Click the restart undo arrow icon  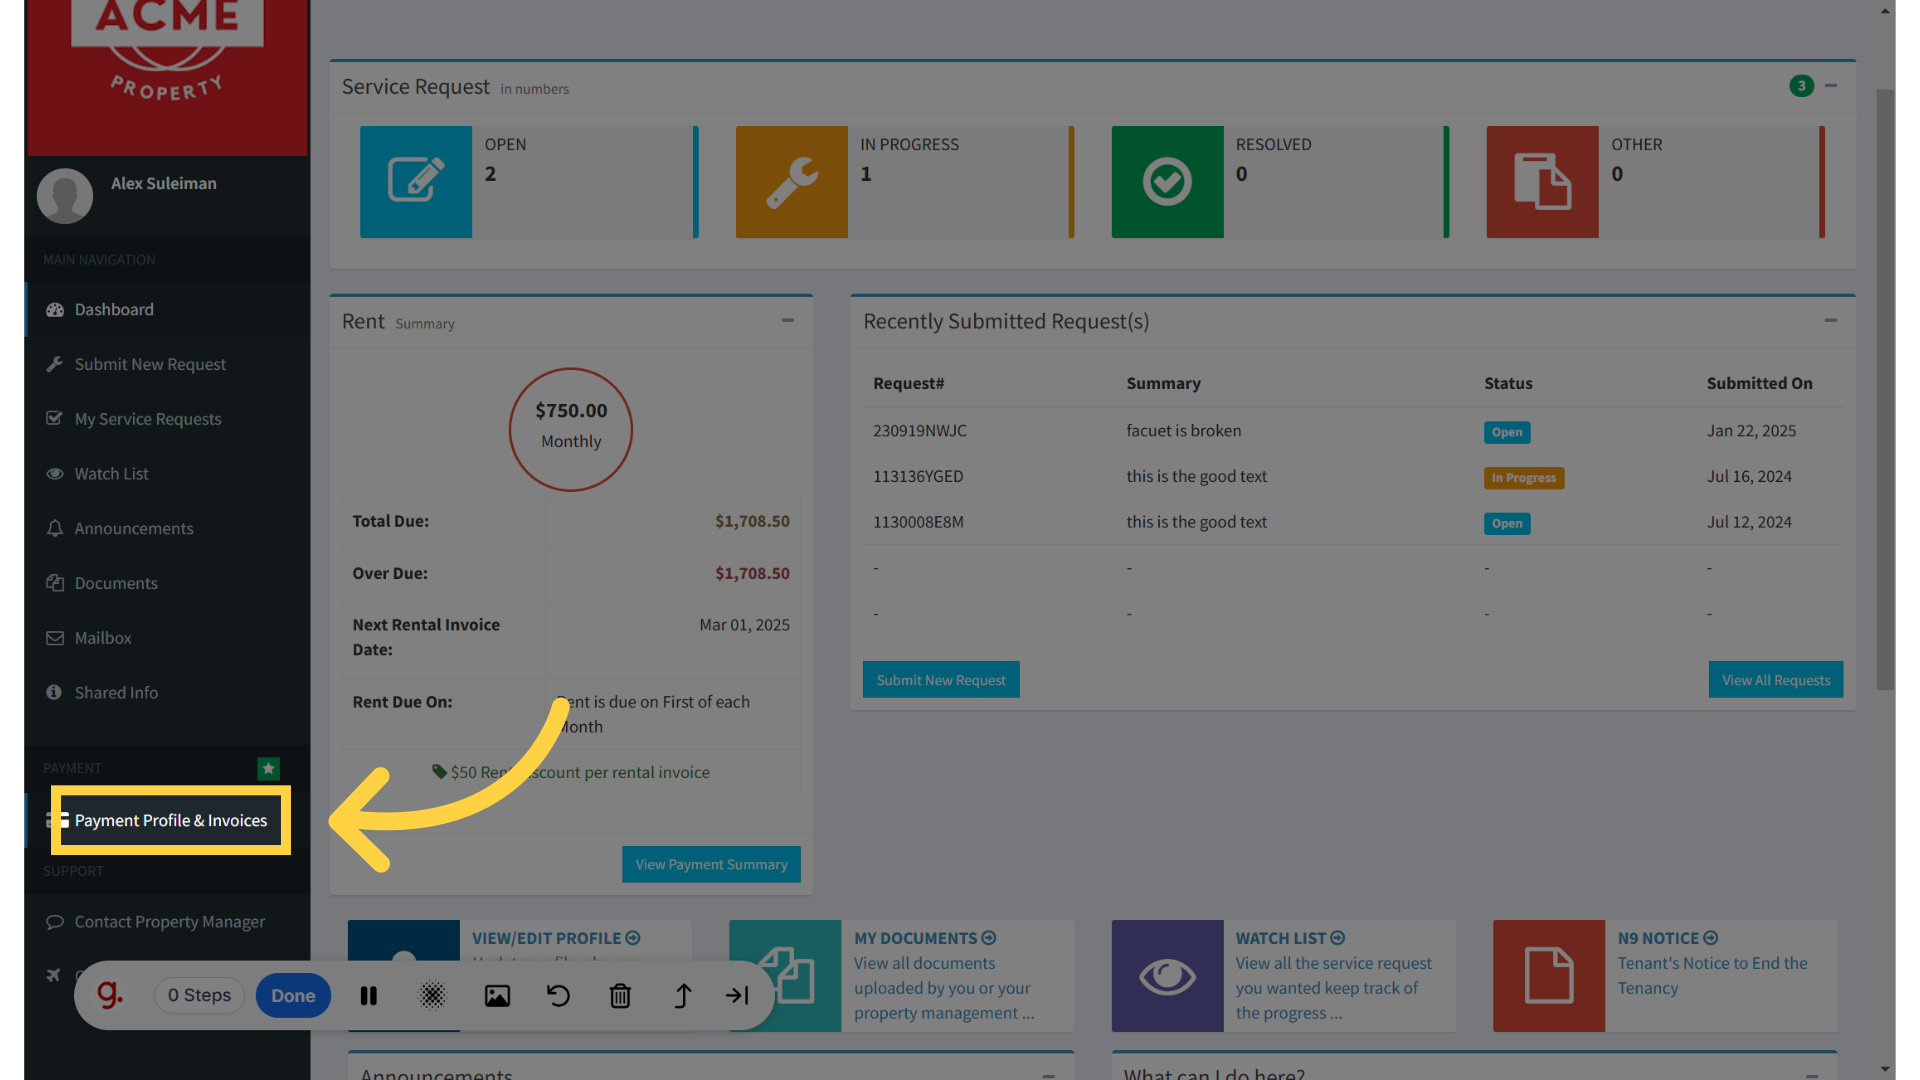(558, 996)
